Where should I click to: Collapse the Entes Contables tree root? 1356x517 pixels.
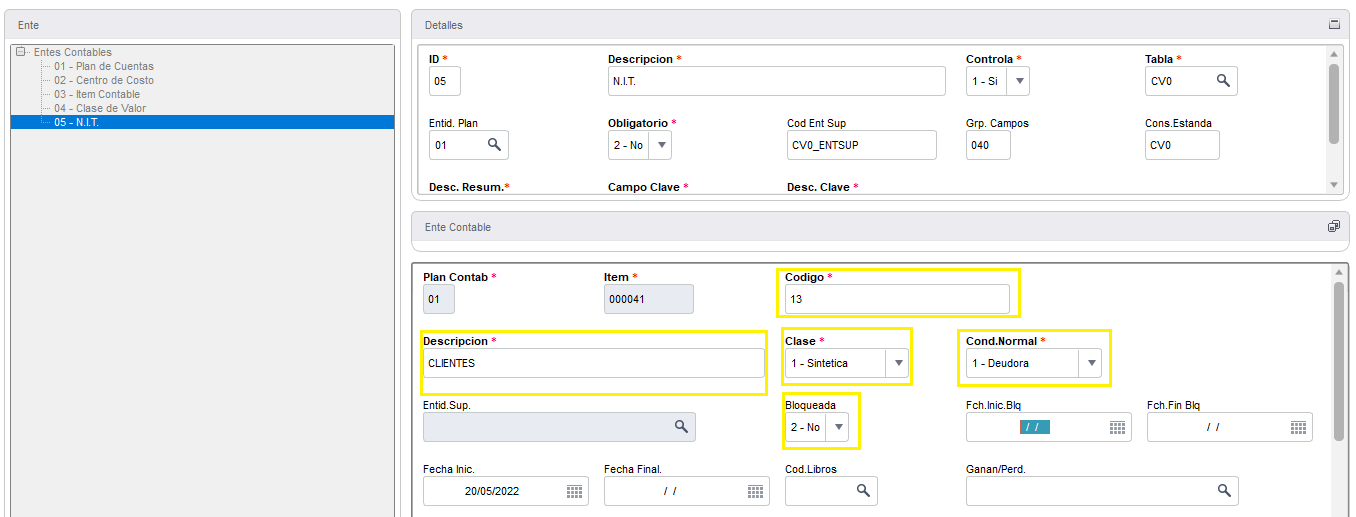coord(21,52)
